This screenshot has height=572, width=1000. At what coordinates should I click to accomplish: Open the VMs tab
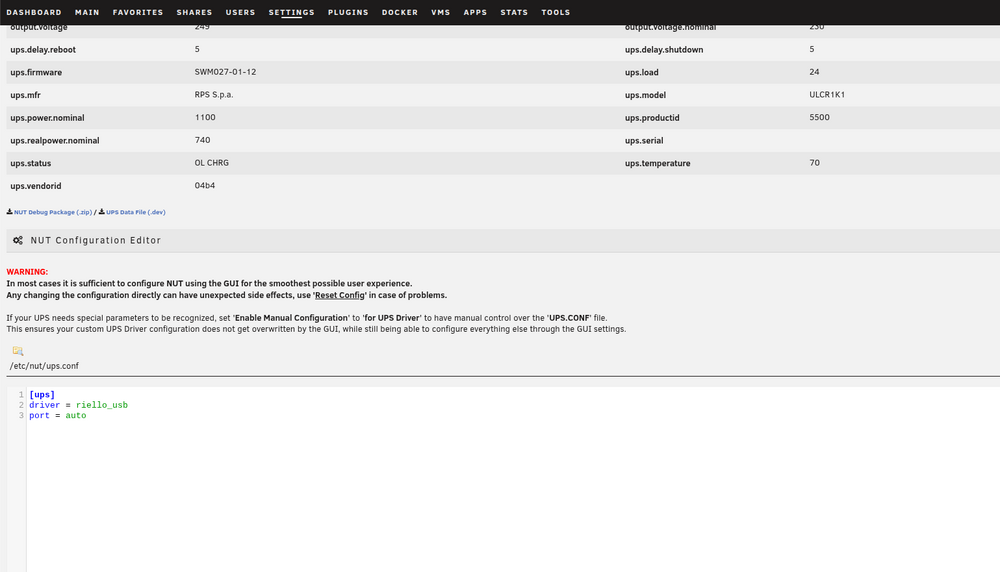click(x=441, y=12)
